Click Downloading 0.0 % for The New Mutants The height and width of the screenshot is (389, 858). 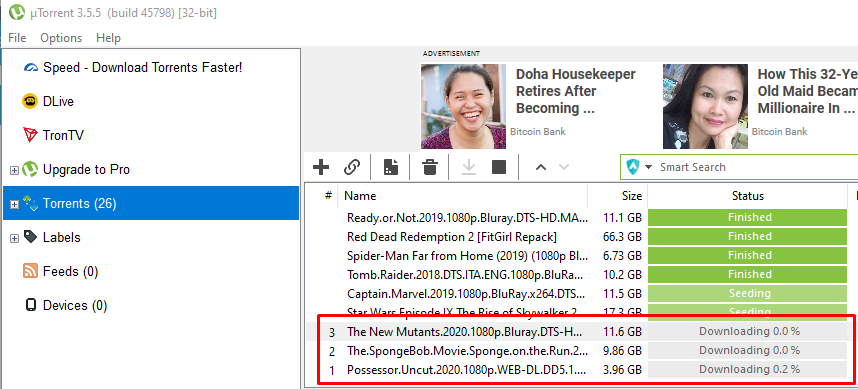click(x=747, y=332)
